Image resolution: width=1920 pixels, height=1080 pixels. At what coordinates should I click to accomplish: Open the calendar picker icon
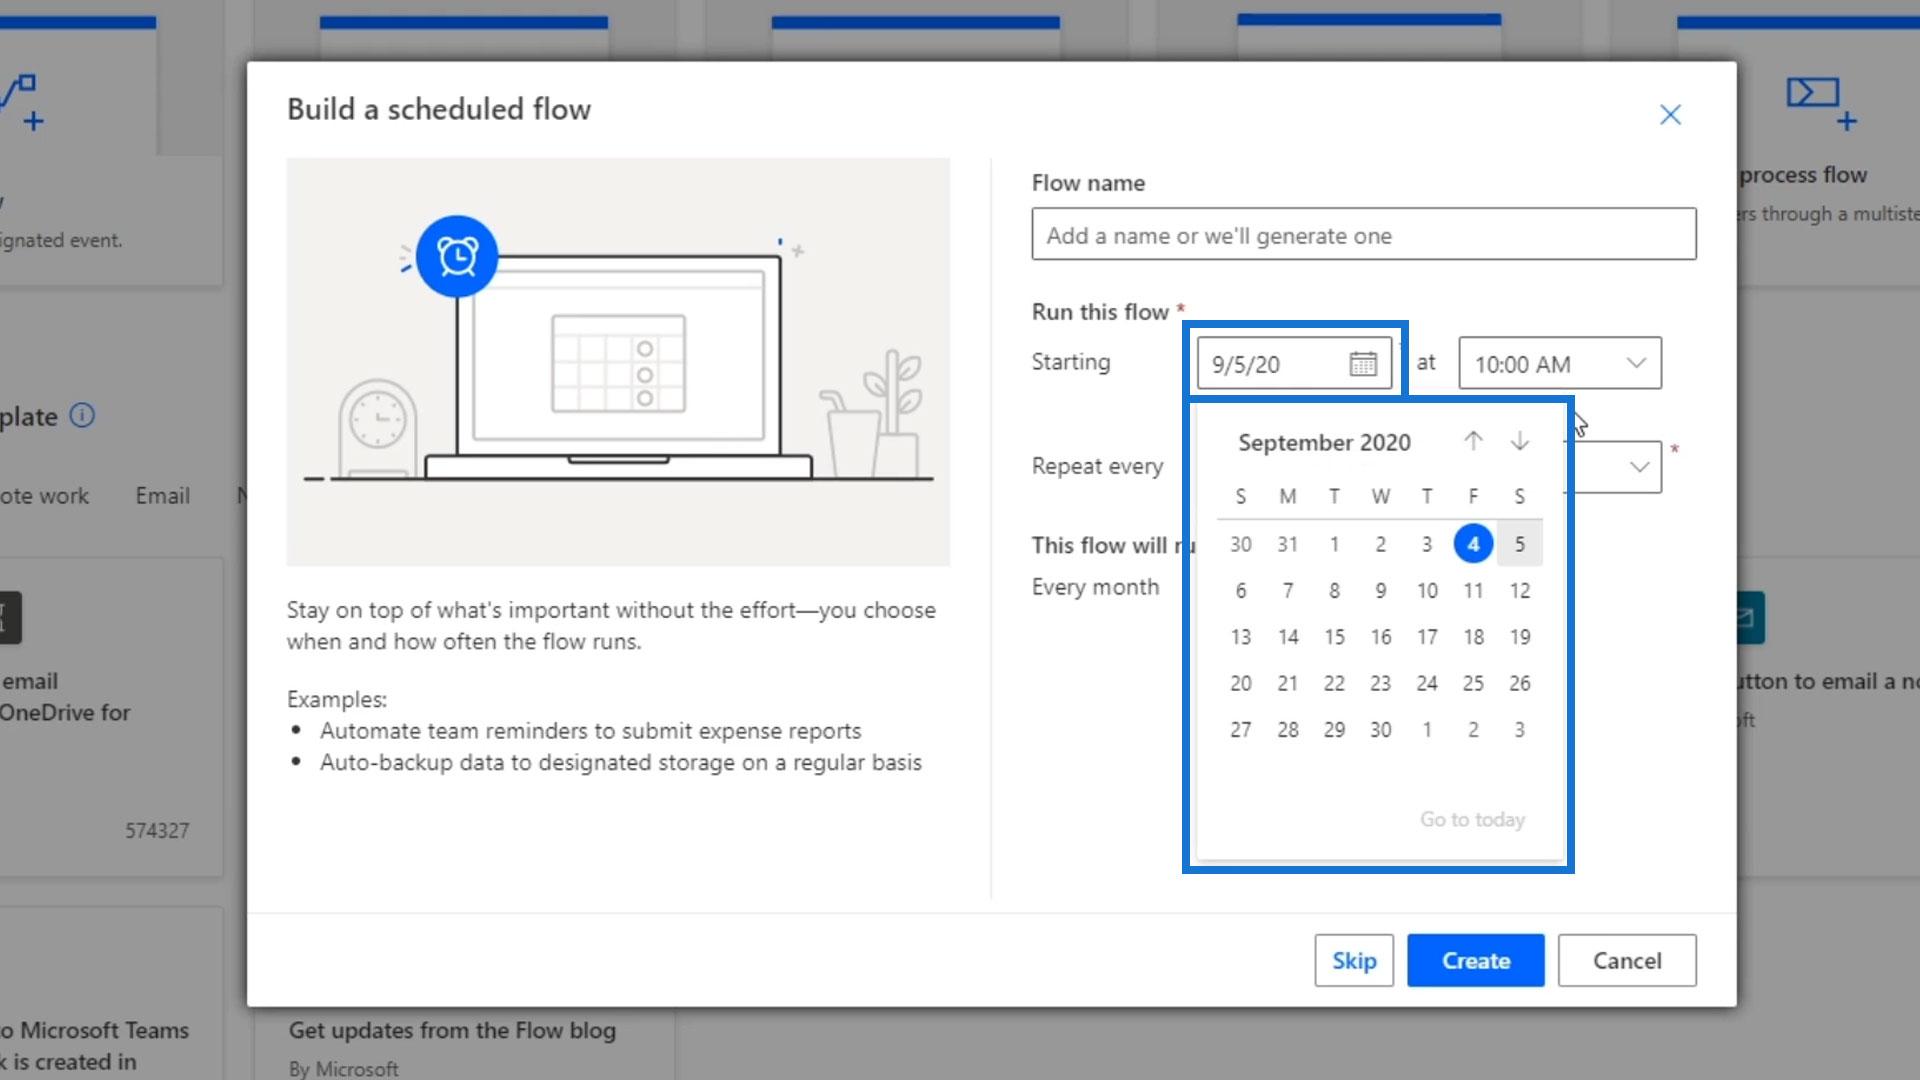(x=1362, y=364)
